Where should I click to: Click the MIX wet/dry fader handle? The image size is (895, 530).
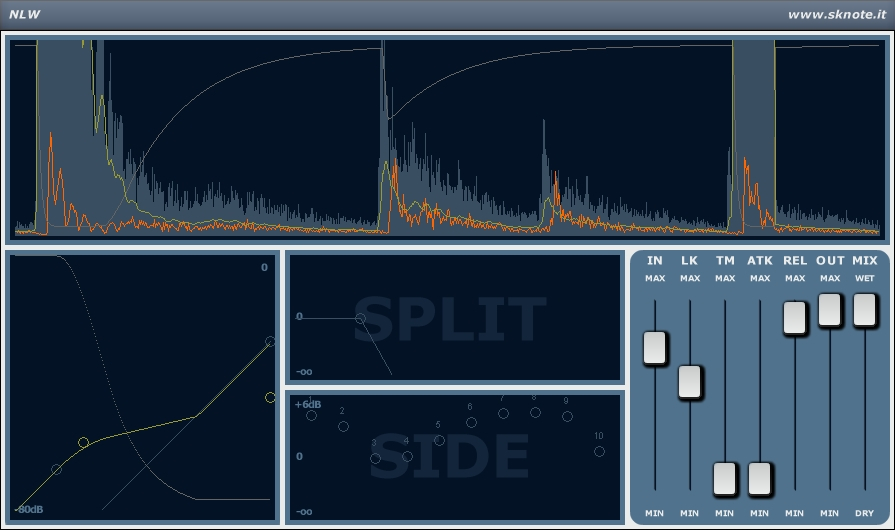(865, 310)
